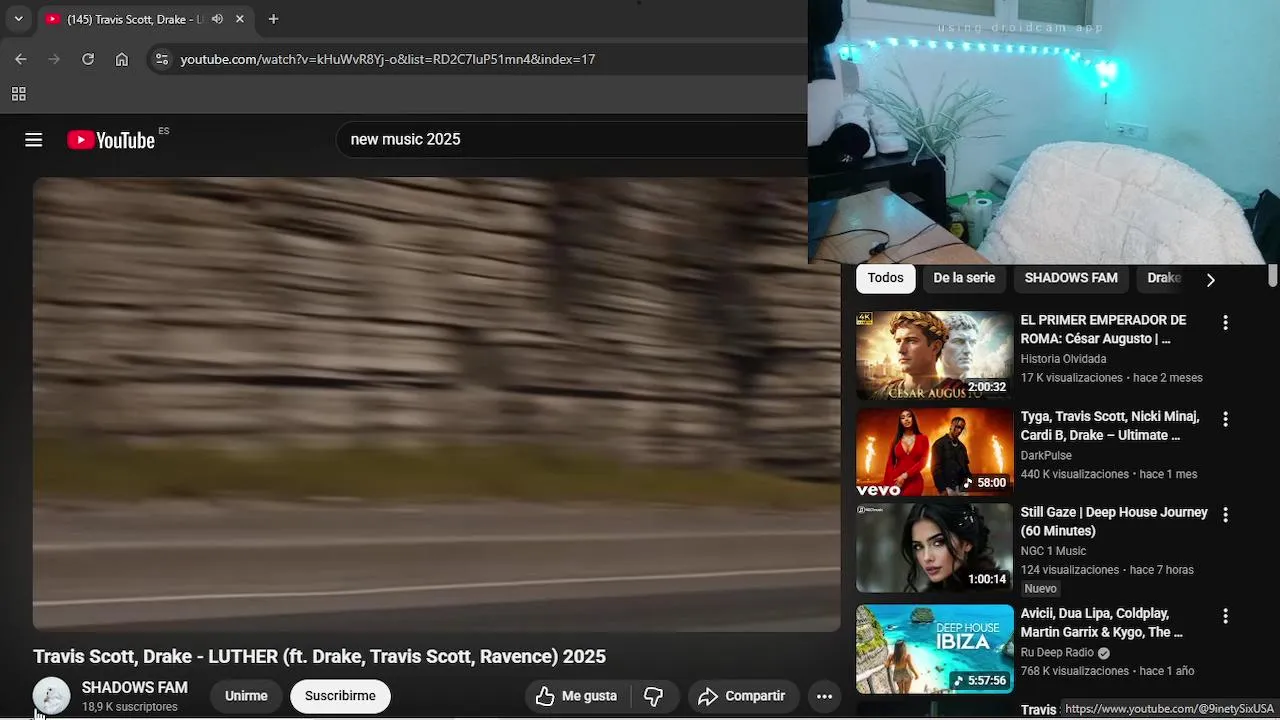The height and width of the screenshot is (720, 1280).
Task: Click the video title Travis Scott, Drake - LUTHER
Action: click(319, 656)
